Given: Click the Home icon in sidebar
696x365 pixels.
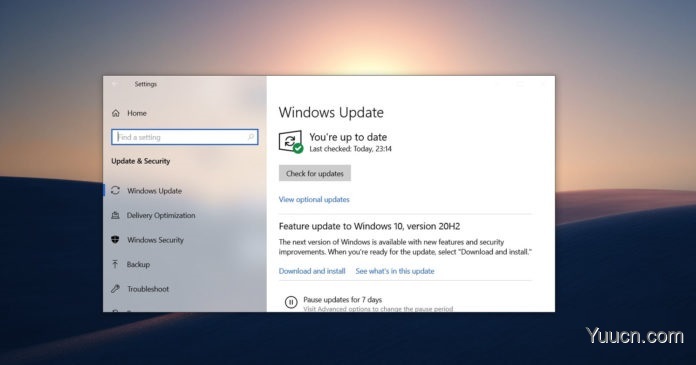Looking at the screenshot, I should [x=116, y=113].
